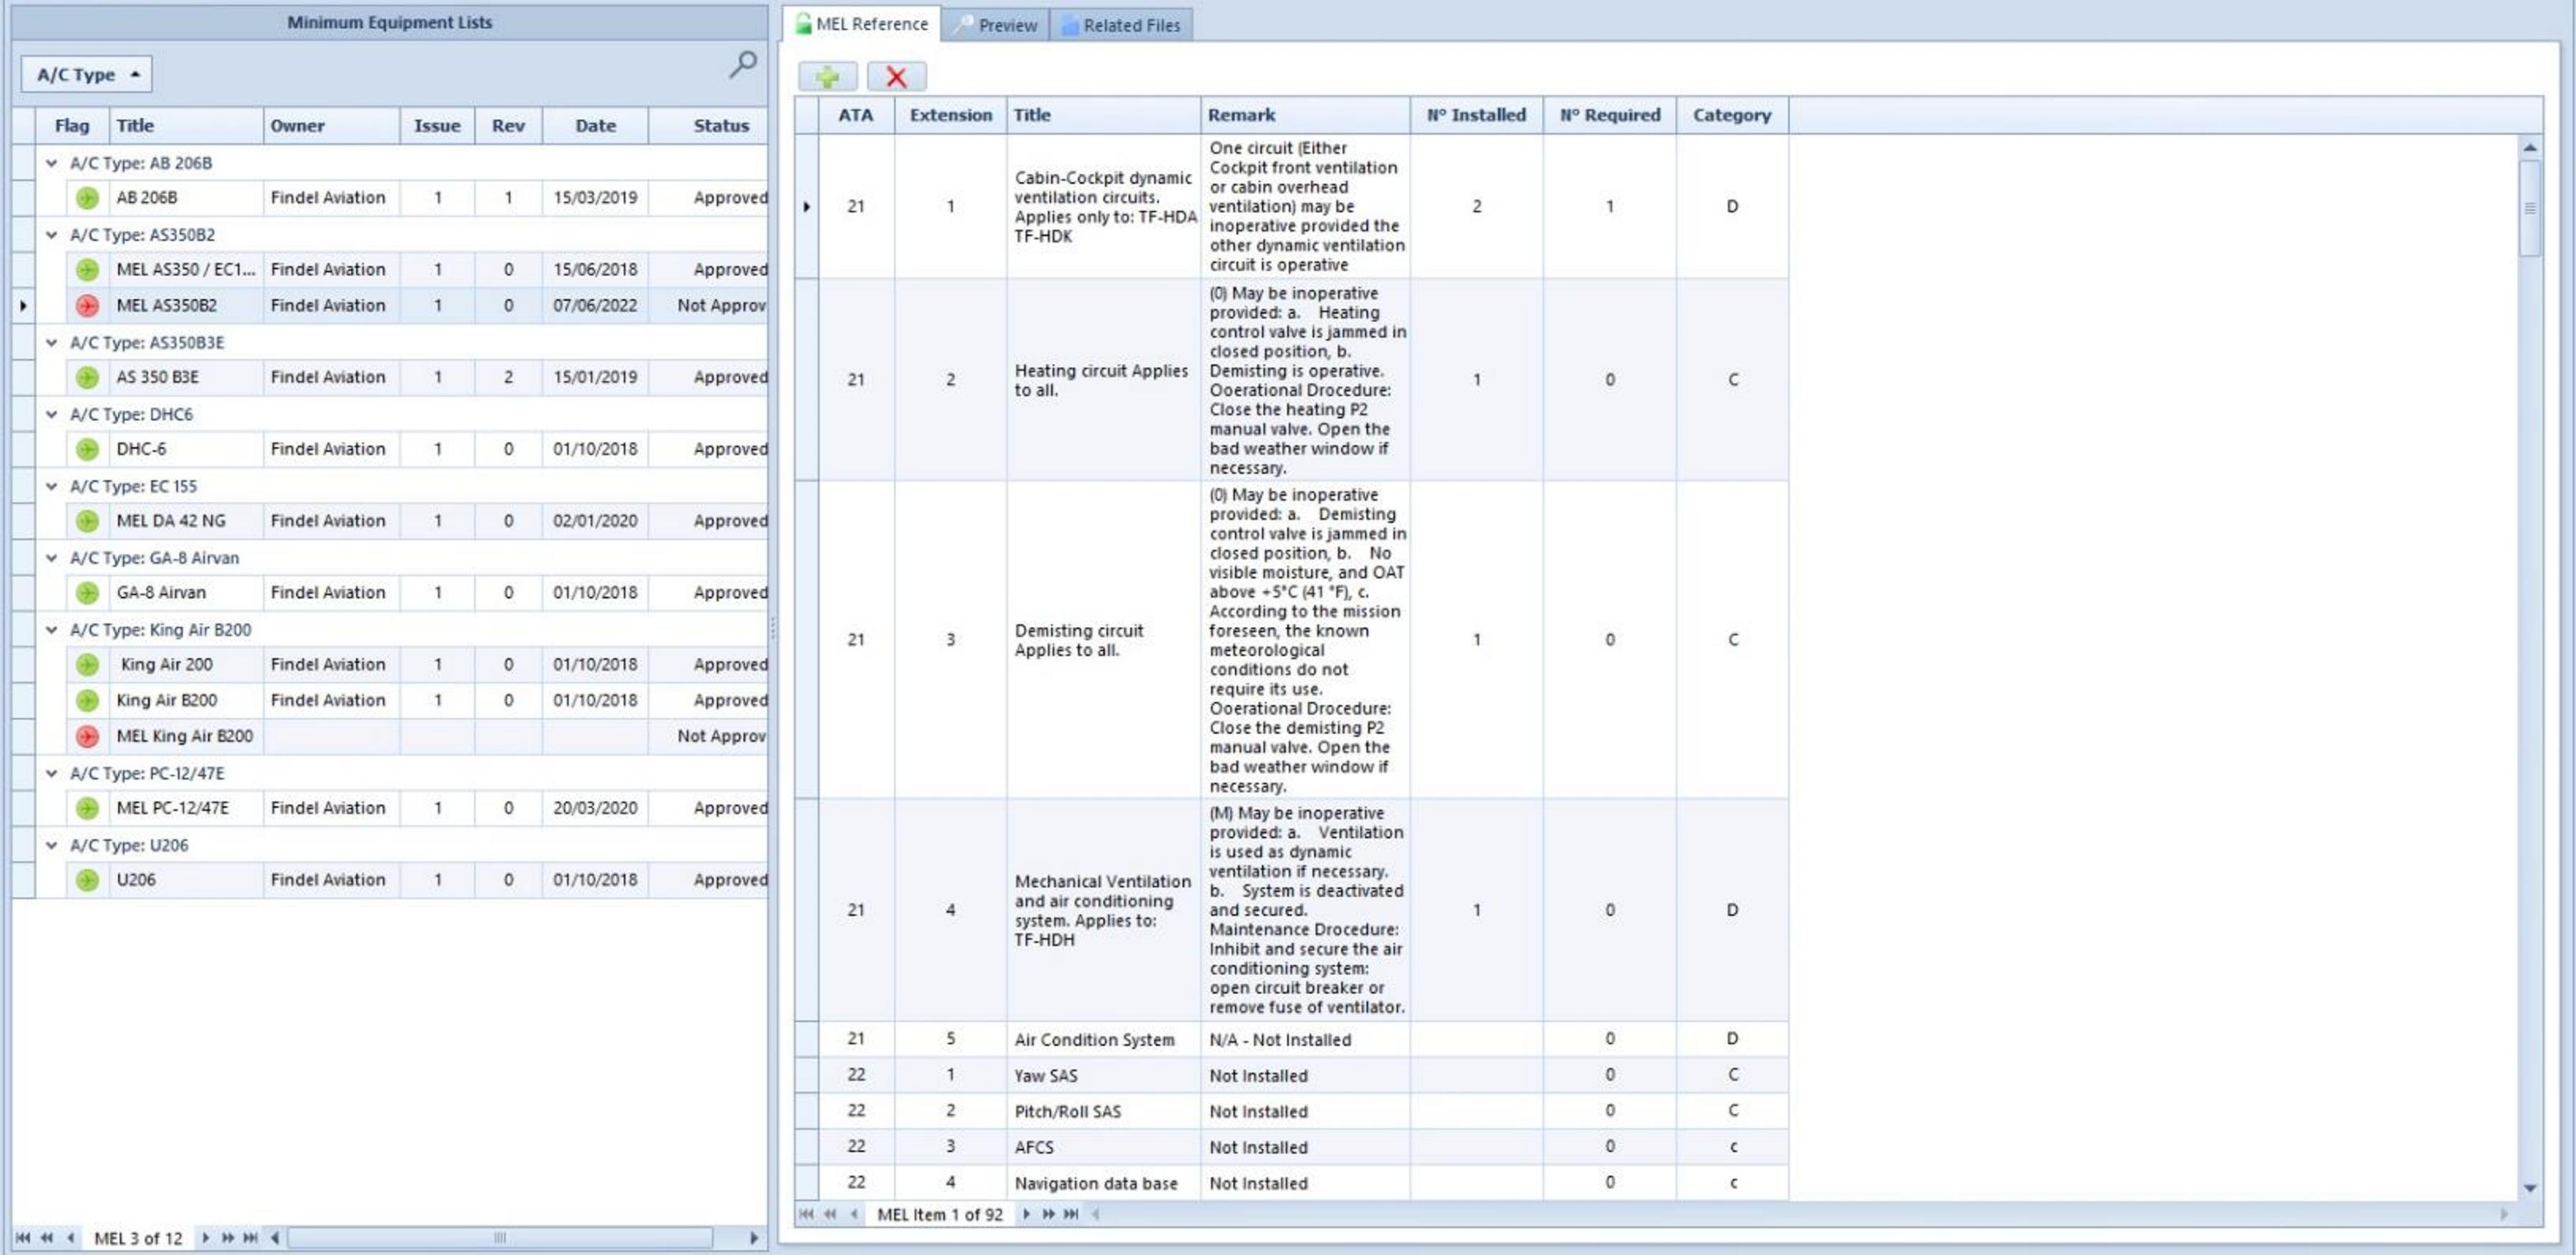Collapse the A/C Type: GA-8 Airvan group
This screenshot has width=2576, height=1255.
click(x=51, y=558)
